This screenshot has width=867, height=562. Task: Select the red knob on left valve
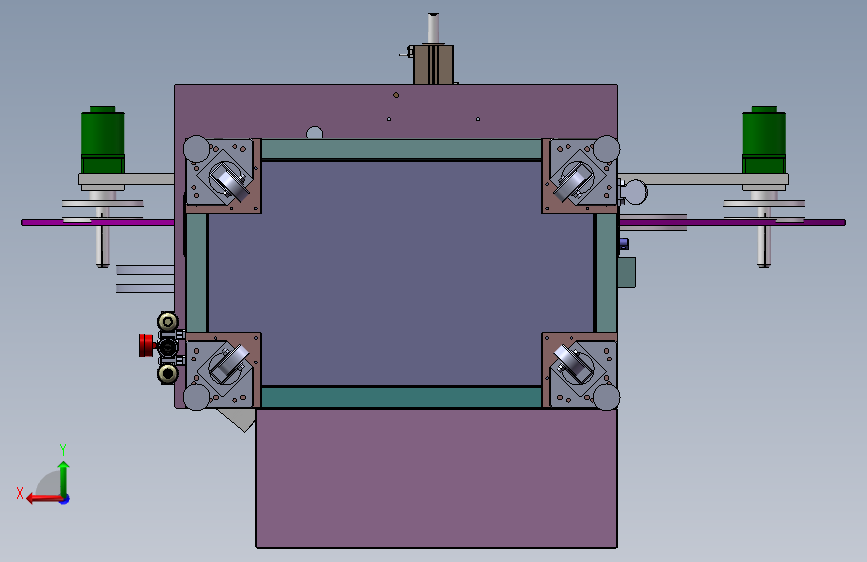[x=147, y=345]
